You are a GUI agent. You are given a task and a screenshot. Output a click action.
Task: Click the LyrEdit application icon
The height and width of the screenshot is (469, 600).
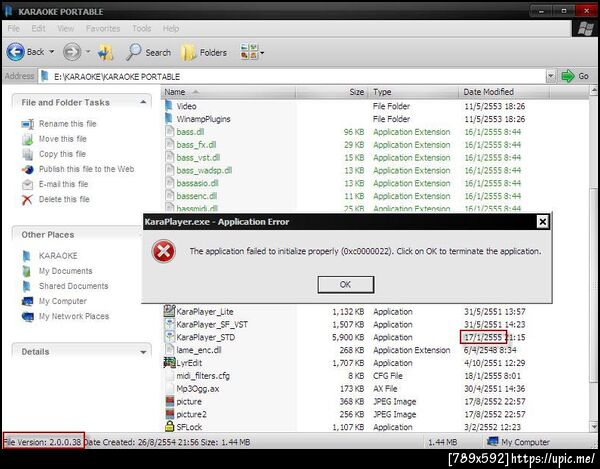click(170, 362)
